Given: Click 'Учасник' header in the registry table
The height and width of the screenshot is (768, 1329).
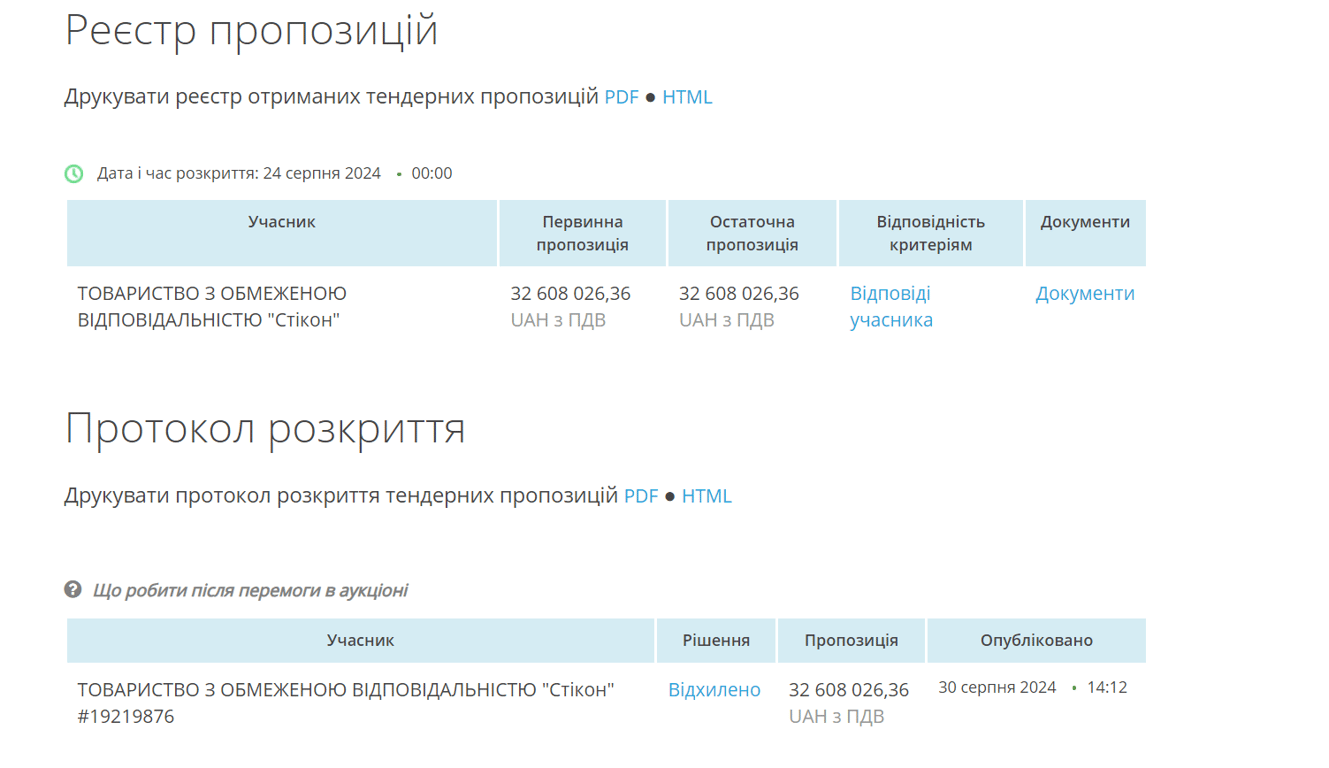Looking at the screenshot, I should (282, 222).
